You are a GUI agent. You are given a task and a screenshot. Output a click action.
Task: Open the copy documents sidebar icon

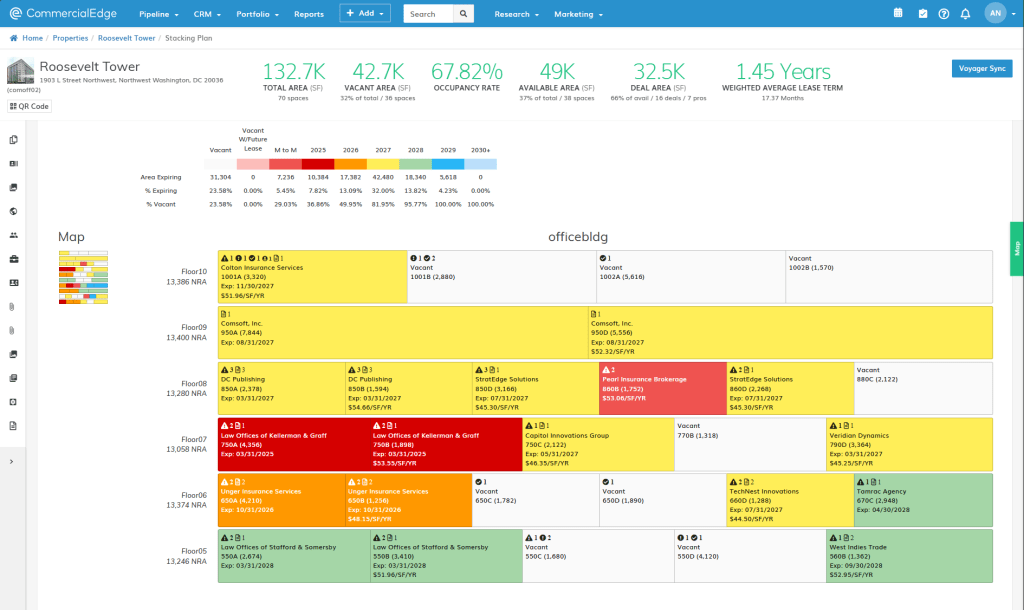pos(13,140)
